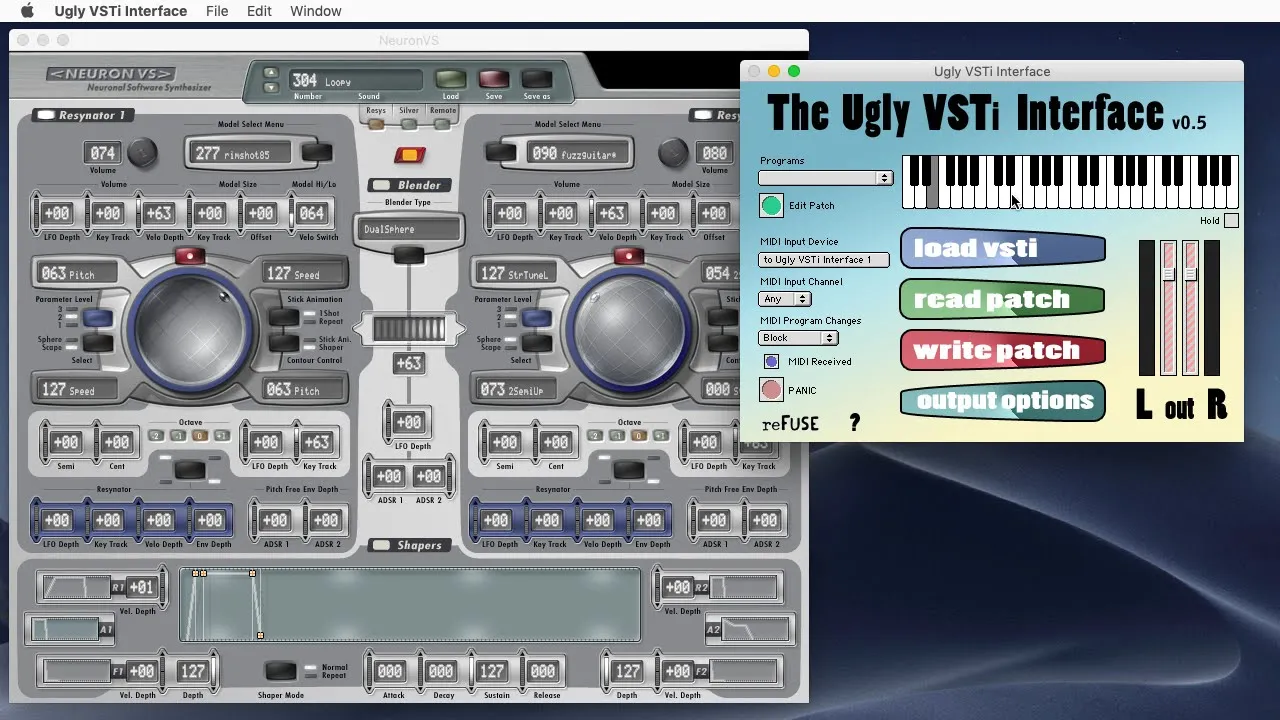Viewport: 1280px width, 720px height.
Task: Click the Resynator 2 volume knob
Action: click(673, 153)
